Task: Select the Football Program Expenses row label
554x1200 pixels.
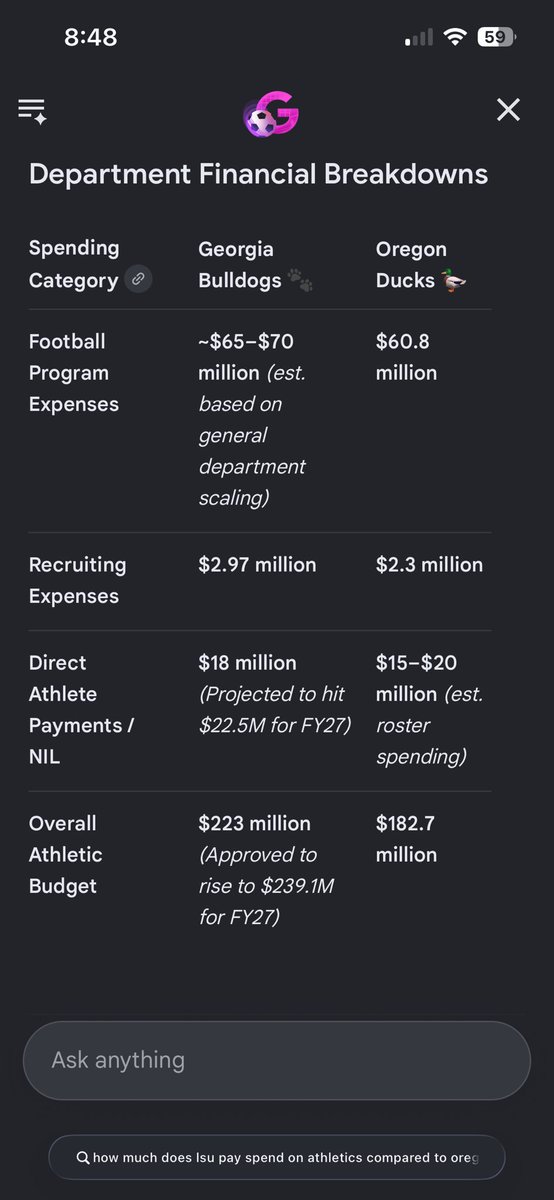Action: 74,373
